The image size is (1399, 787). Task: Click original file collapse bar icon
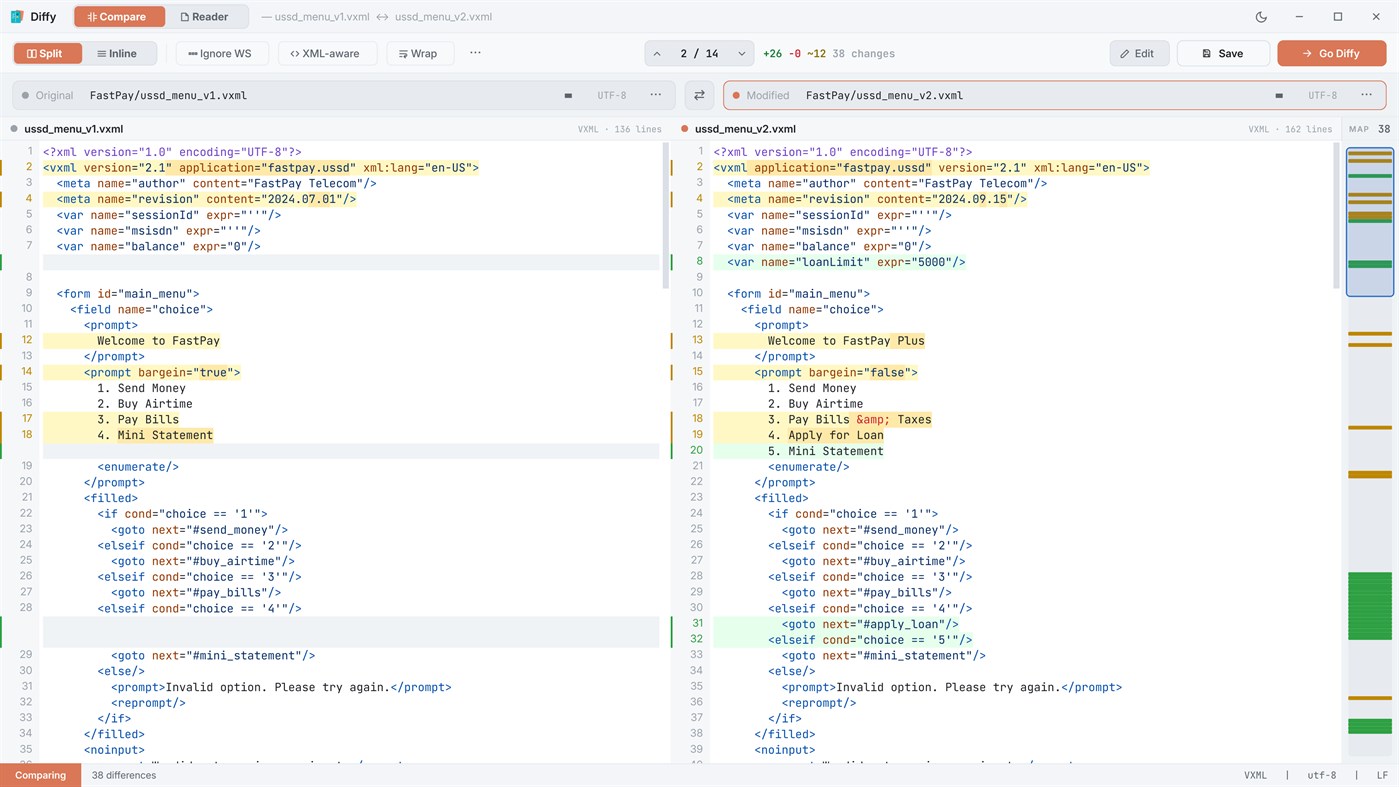coord(568,96)
